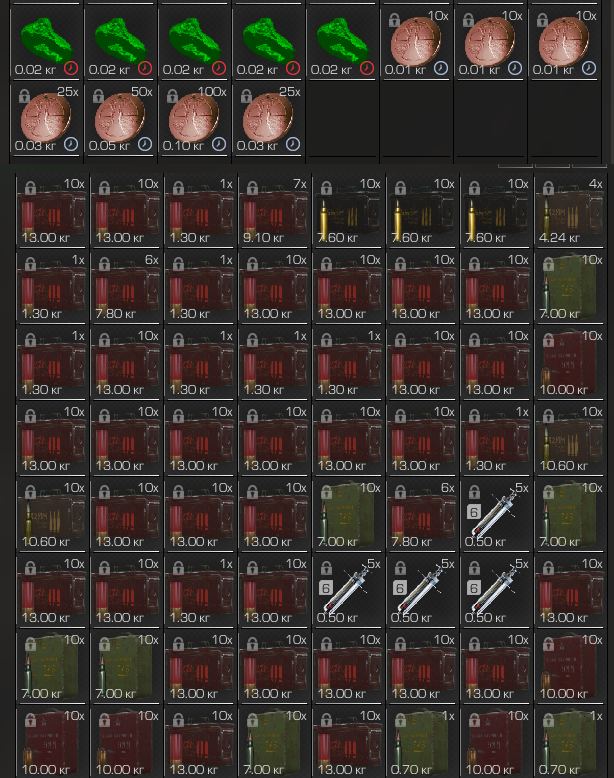The width and height of the screenshot is (614, 778).
Task: Select the last 25x coin stack
Action: click(269, 119)
